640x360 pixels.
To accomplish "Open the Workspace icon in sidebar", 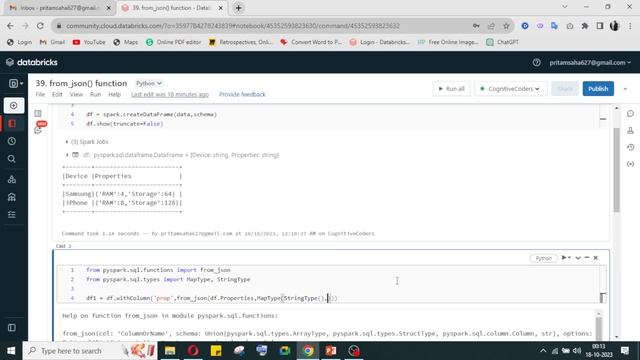I will pos(12,123).
